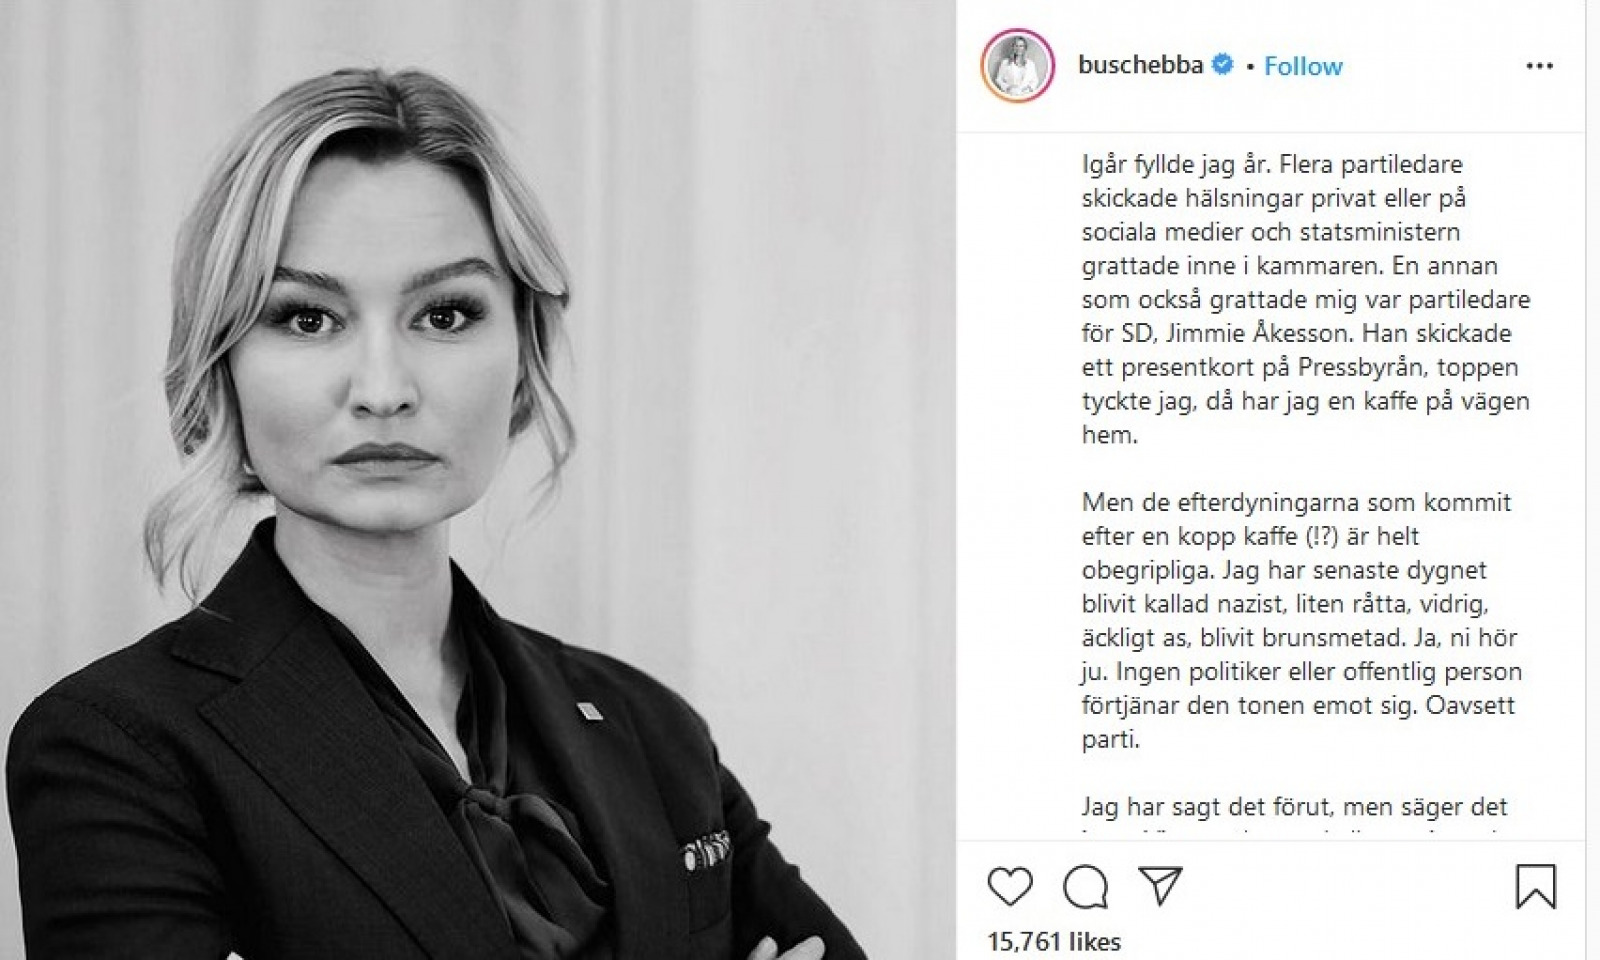Like the post with the heart icon
The height and width of the screenshot is (960, 1600).
click(x=1010, y=886)
